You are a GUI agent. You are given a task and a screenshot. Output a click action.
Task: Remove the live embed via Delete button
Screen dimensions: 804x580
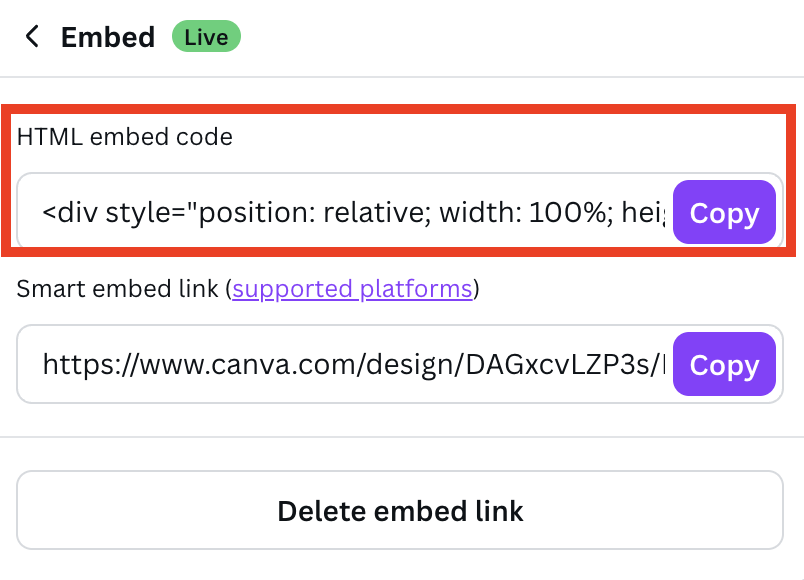(x=400, y=511)
